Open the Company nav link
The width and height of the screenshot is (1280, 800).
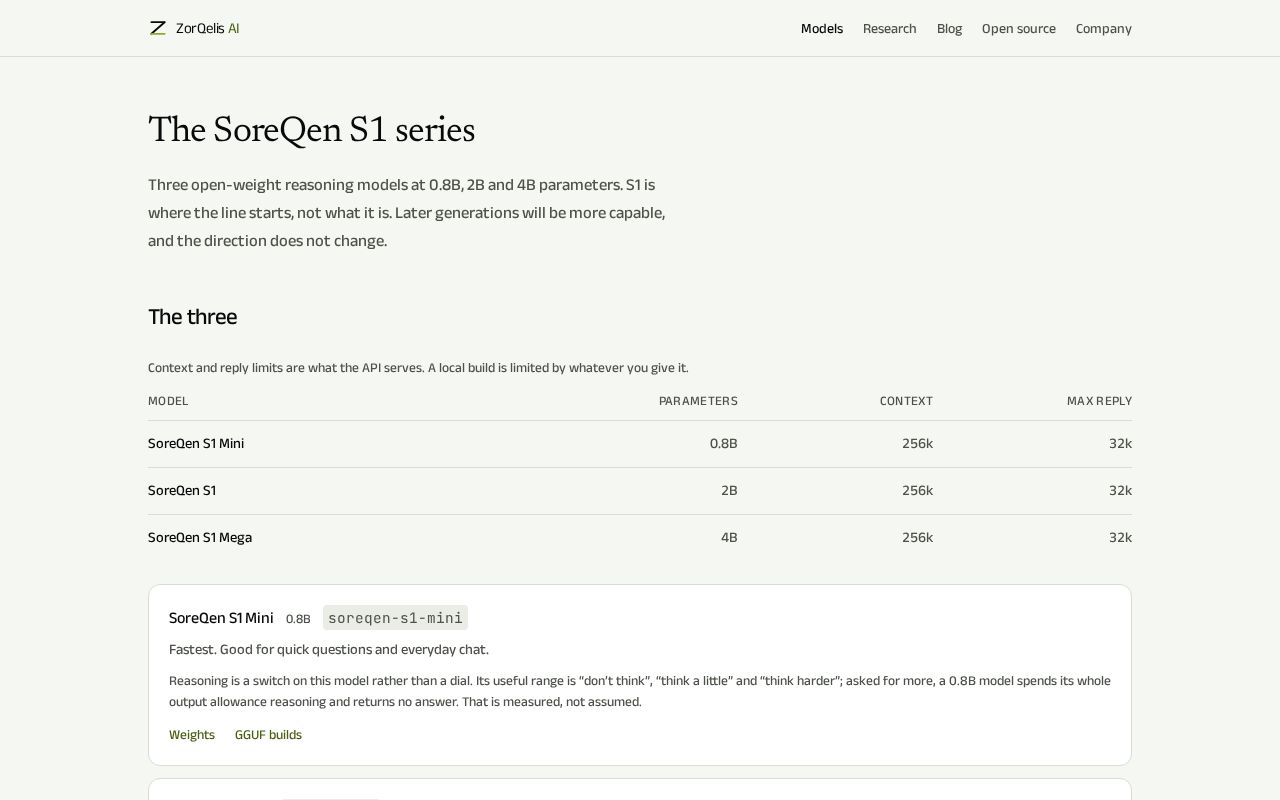point(1104,29)
